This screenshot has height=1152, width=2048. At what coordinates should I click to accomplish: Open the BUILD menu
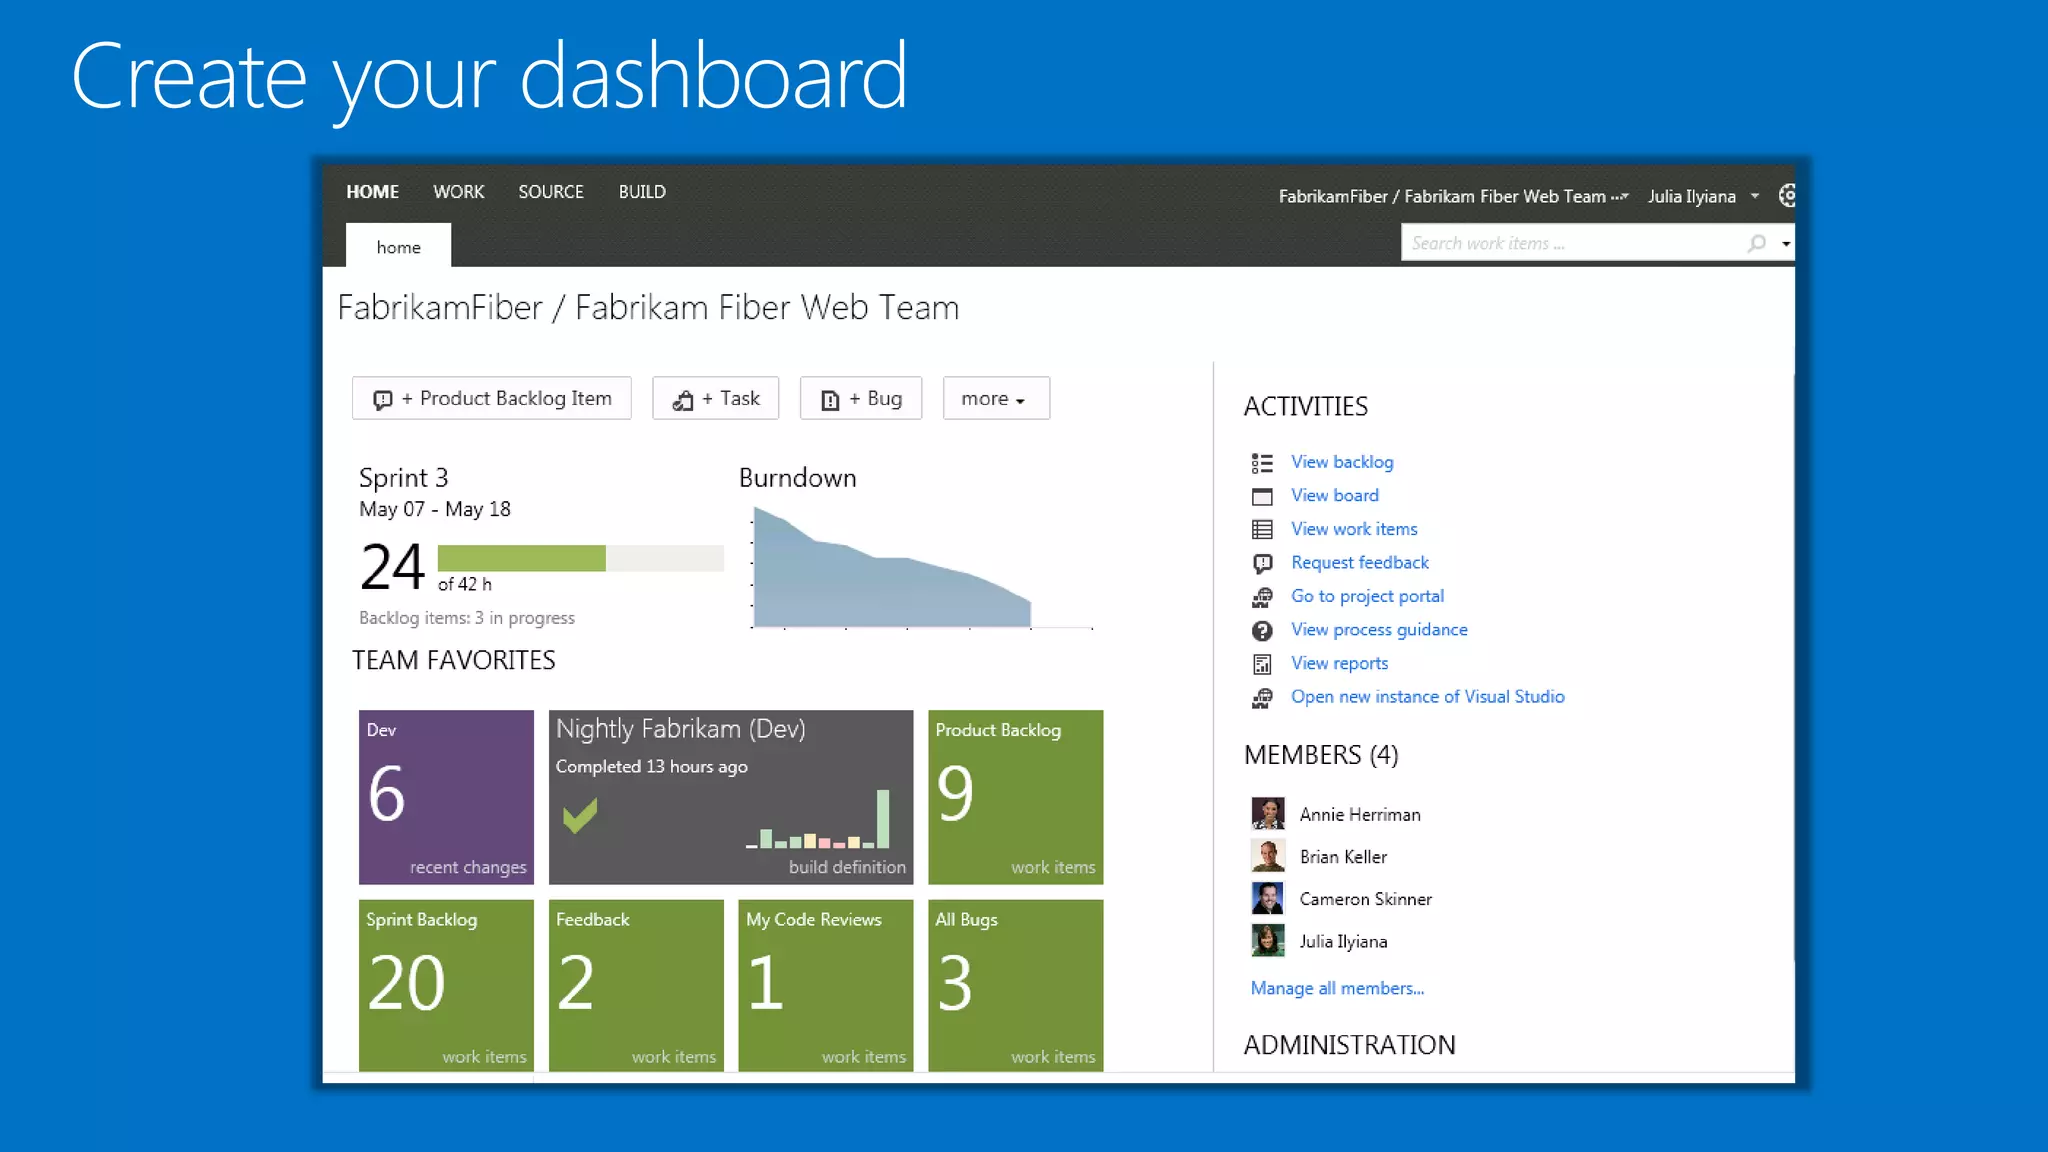[641, 192]
